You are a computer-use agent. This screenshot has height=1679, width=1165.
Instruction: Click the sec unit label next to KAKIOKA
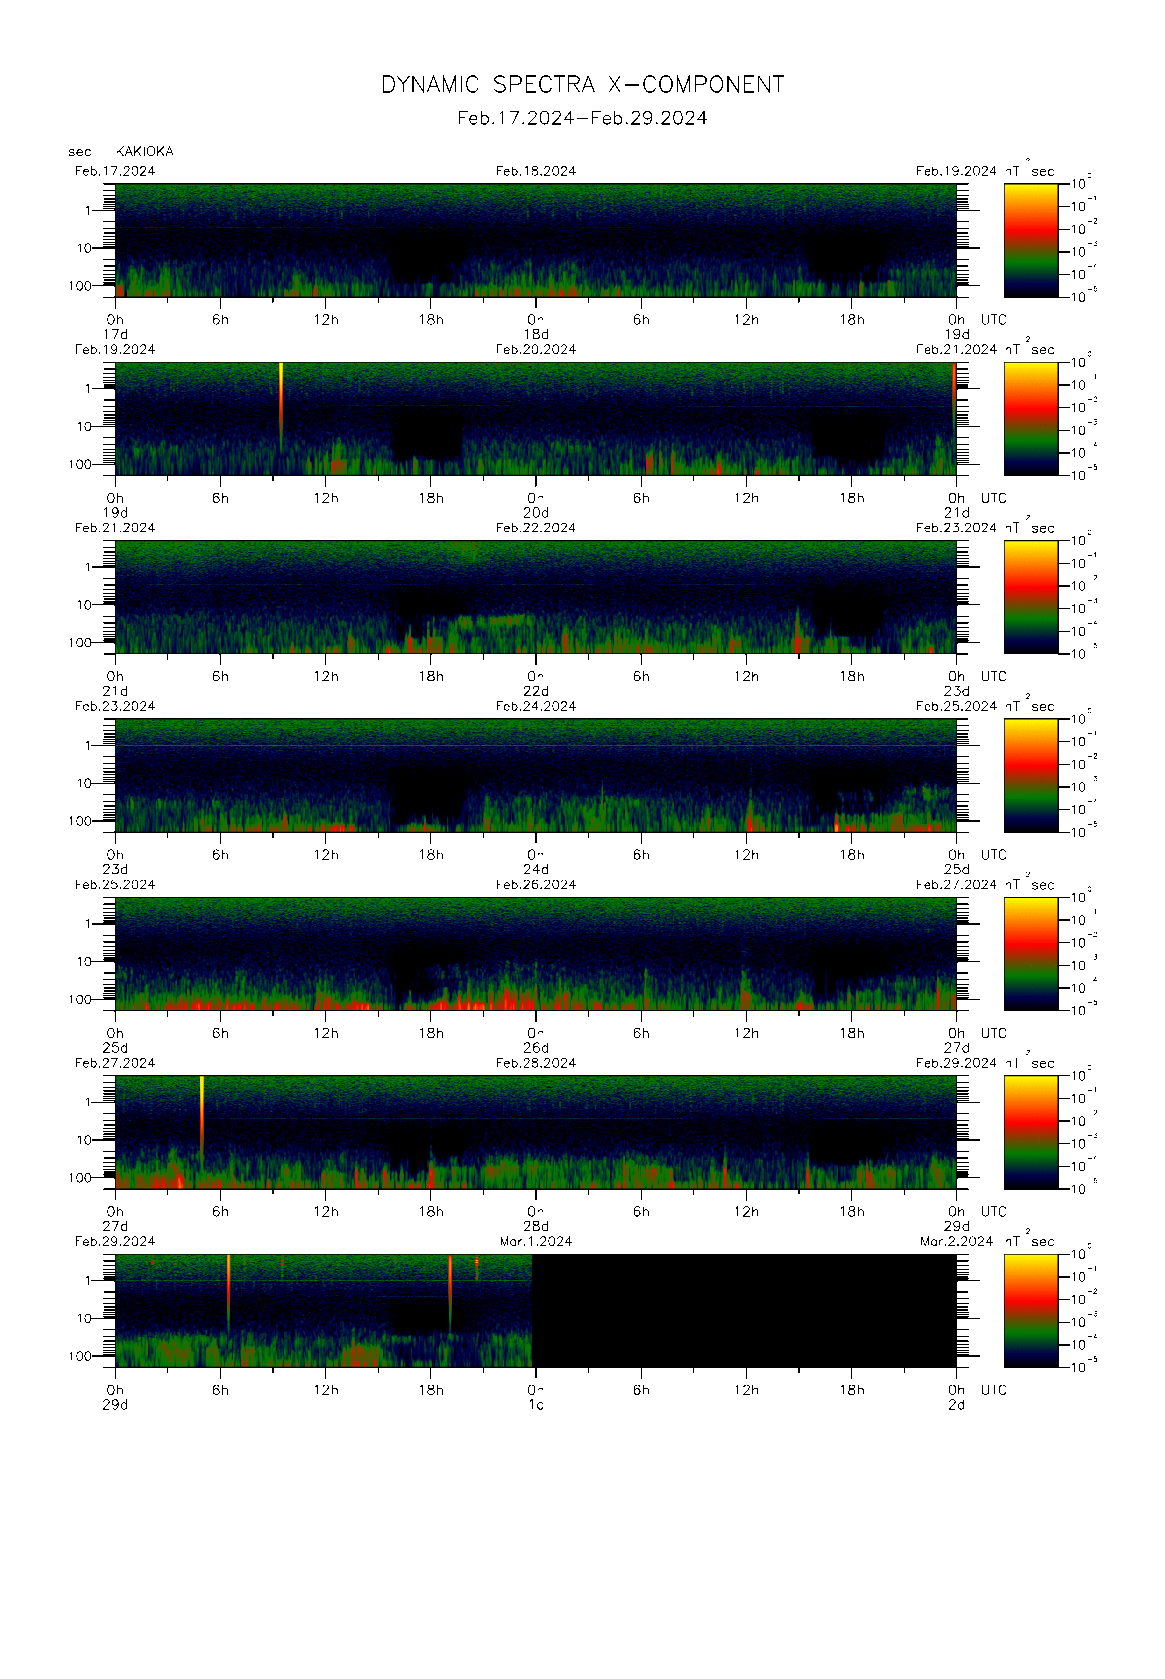[80, 152]
